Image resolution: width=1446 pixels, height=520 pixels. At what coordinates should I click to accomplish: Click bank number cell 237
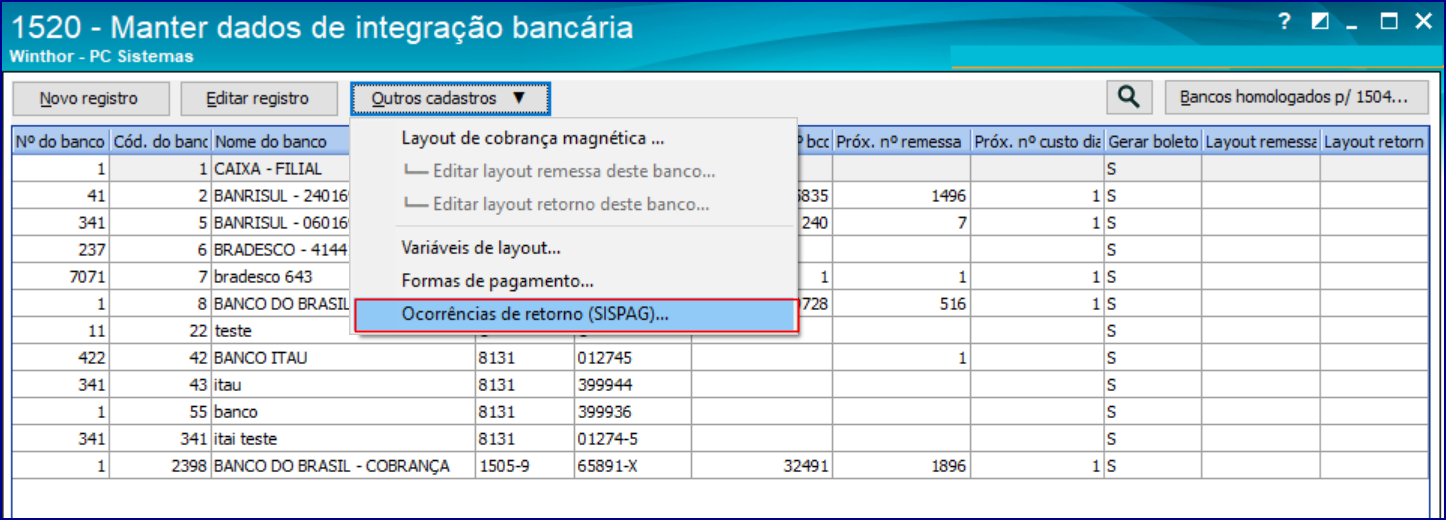(61, 250)
